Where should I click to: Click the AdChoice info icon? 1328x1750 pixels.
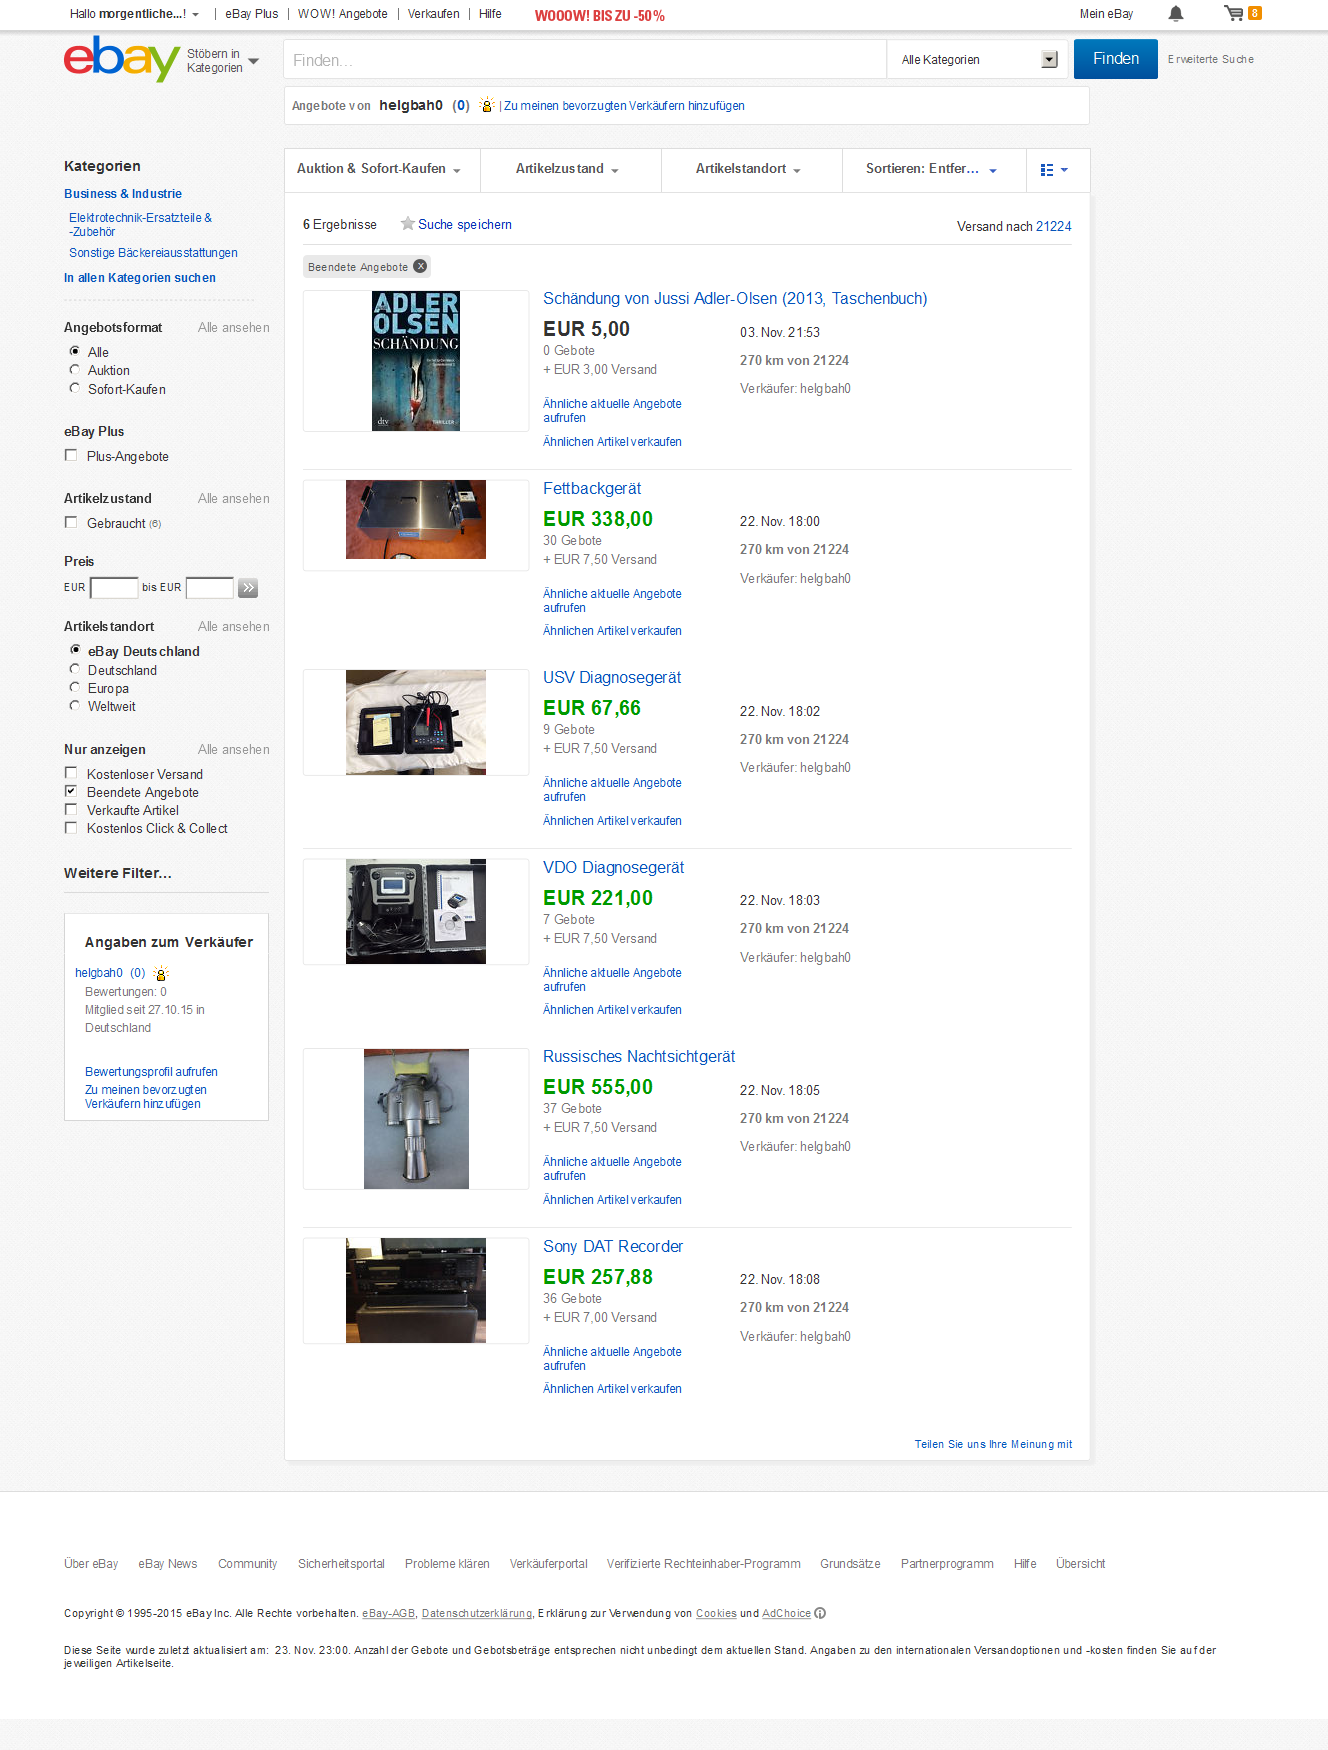820,1613
